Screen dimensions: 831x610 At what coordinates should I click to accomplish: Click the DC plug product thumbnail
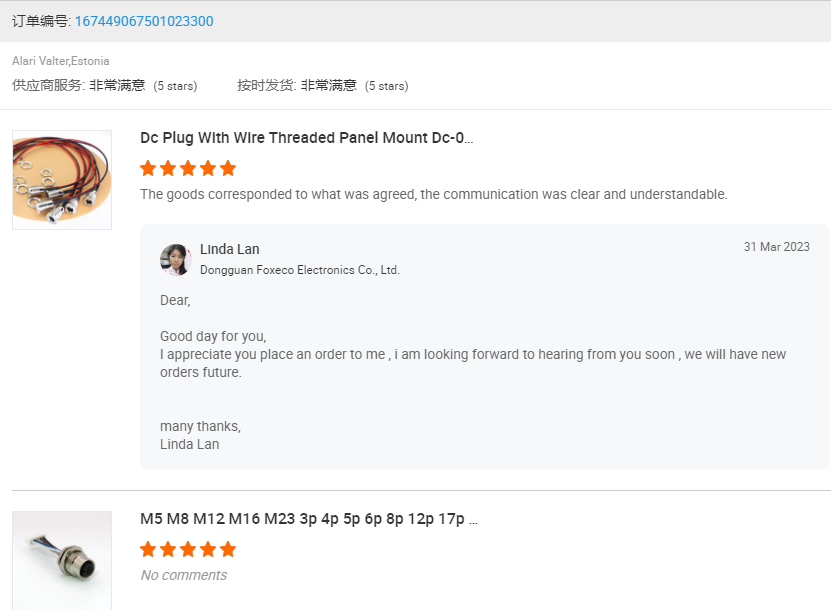point(62,180)
